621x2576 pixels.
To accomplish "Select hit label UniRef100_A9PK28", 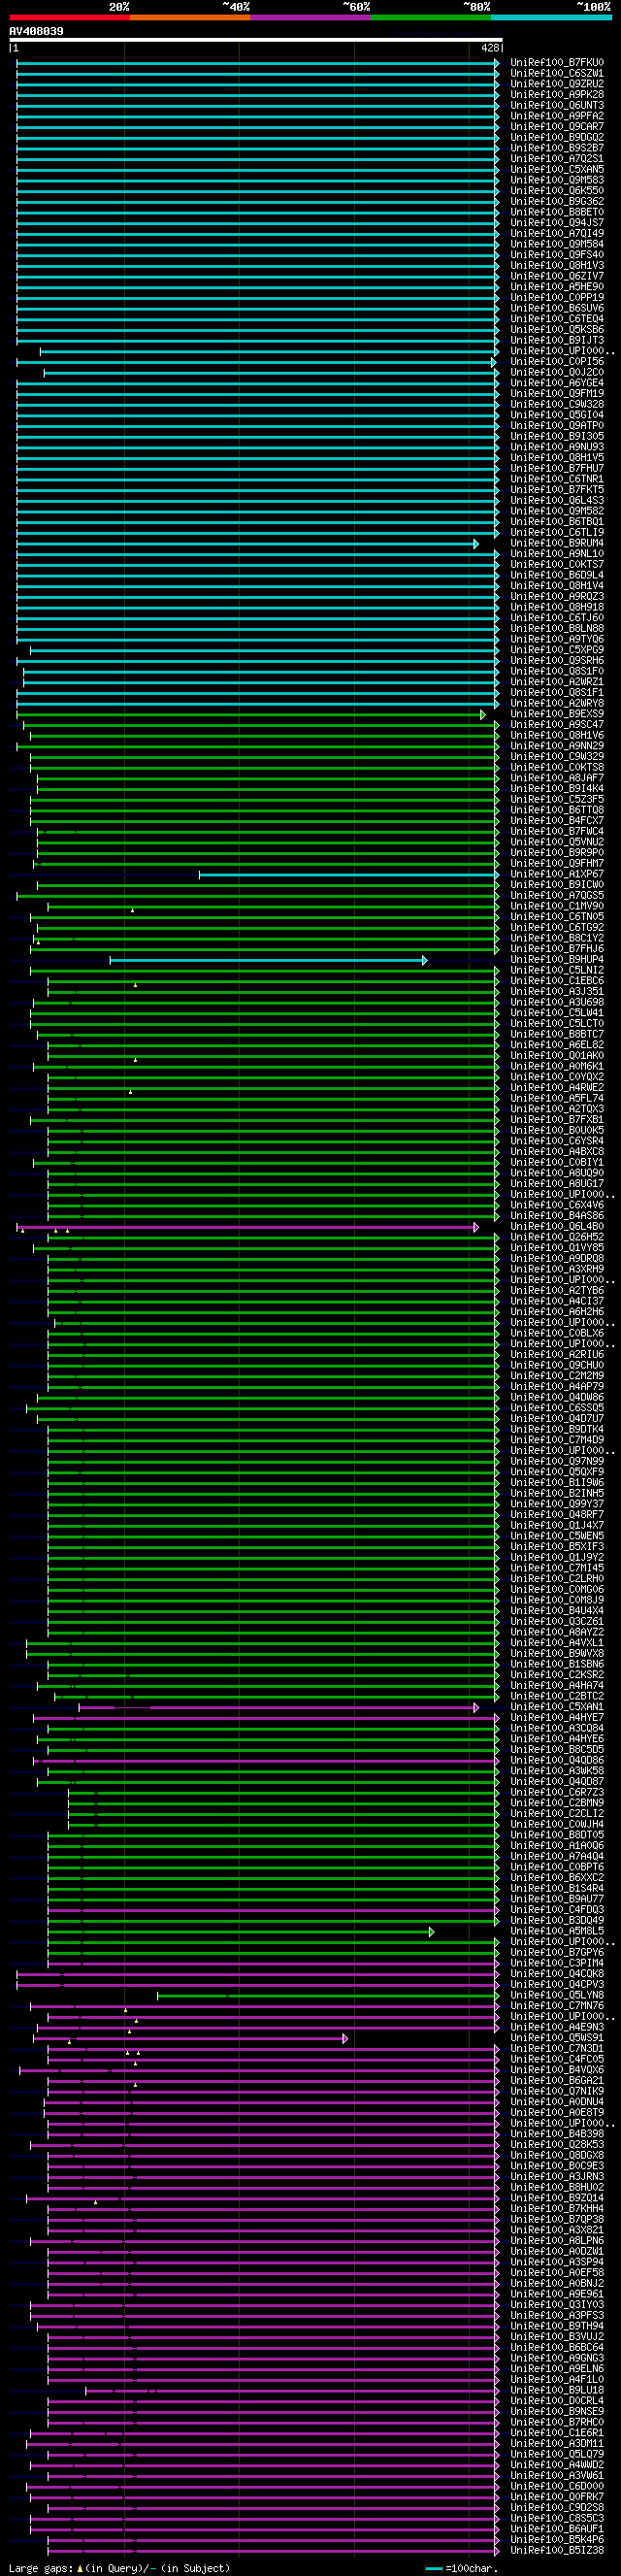I will point(557,95).
